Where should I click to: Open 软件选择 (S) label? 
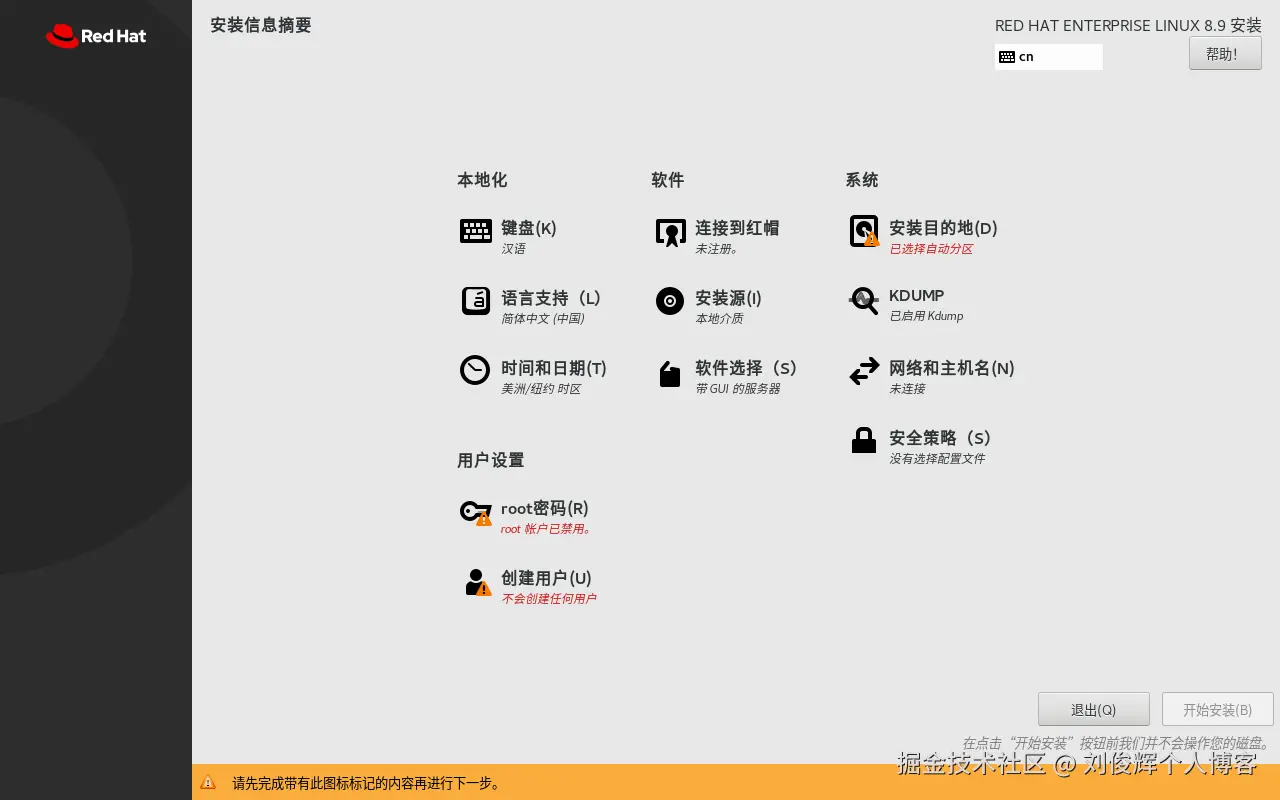pyautogui.click(x=746, y=368)
